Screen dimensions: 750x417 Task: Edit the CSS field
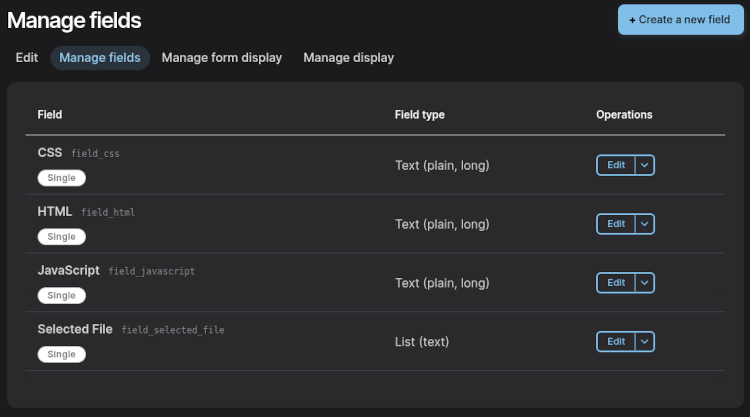pos(616,165)
